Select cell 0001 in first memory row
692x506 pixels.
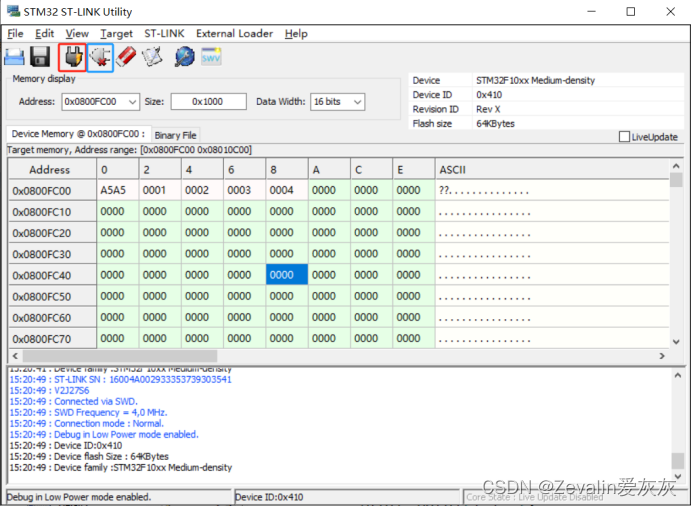[x=160, y=190]
